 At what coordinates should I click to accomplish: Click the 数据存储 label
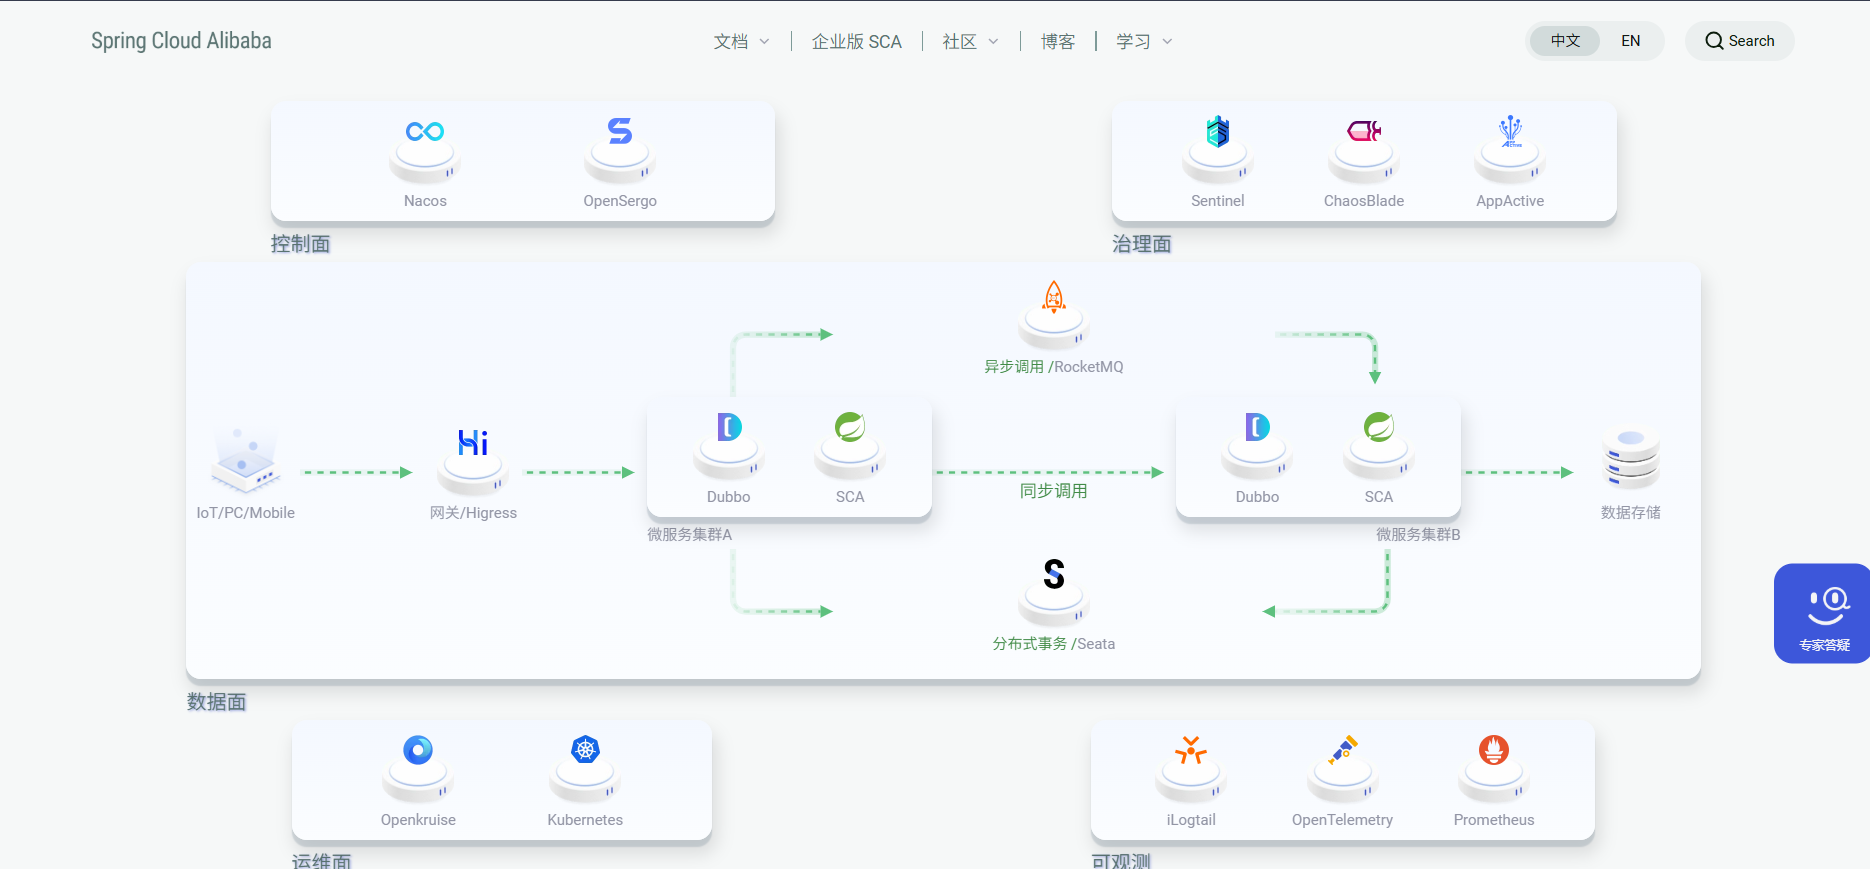point(1631,513)
